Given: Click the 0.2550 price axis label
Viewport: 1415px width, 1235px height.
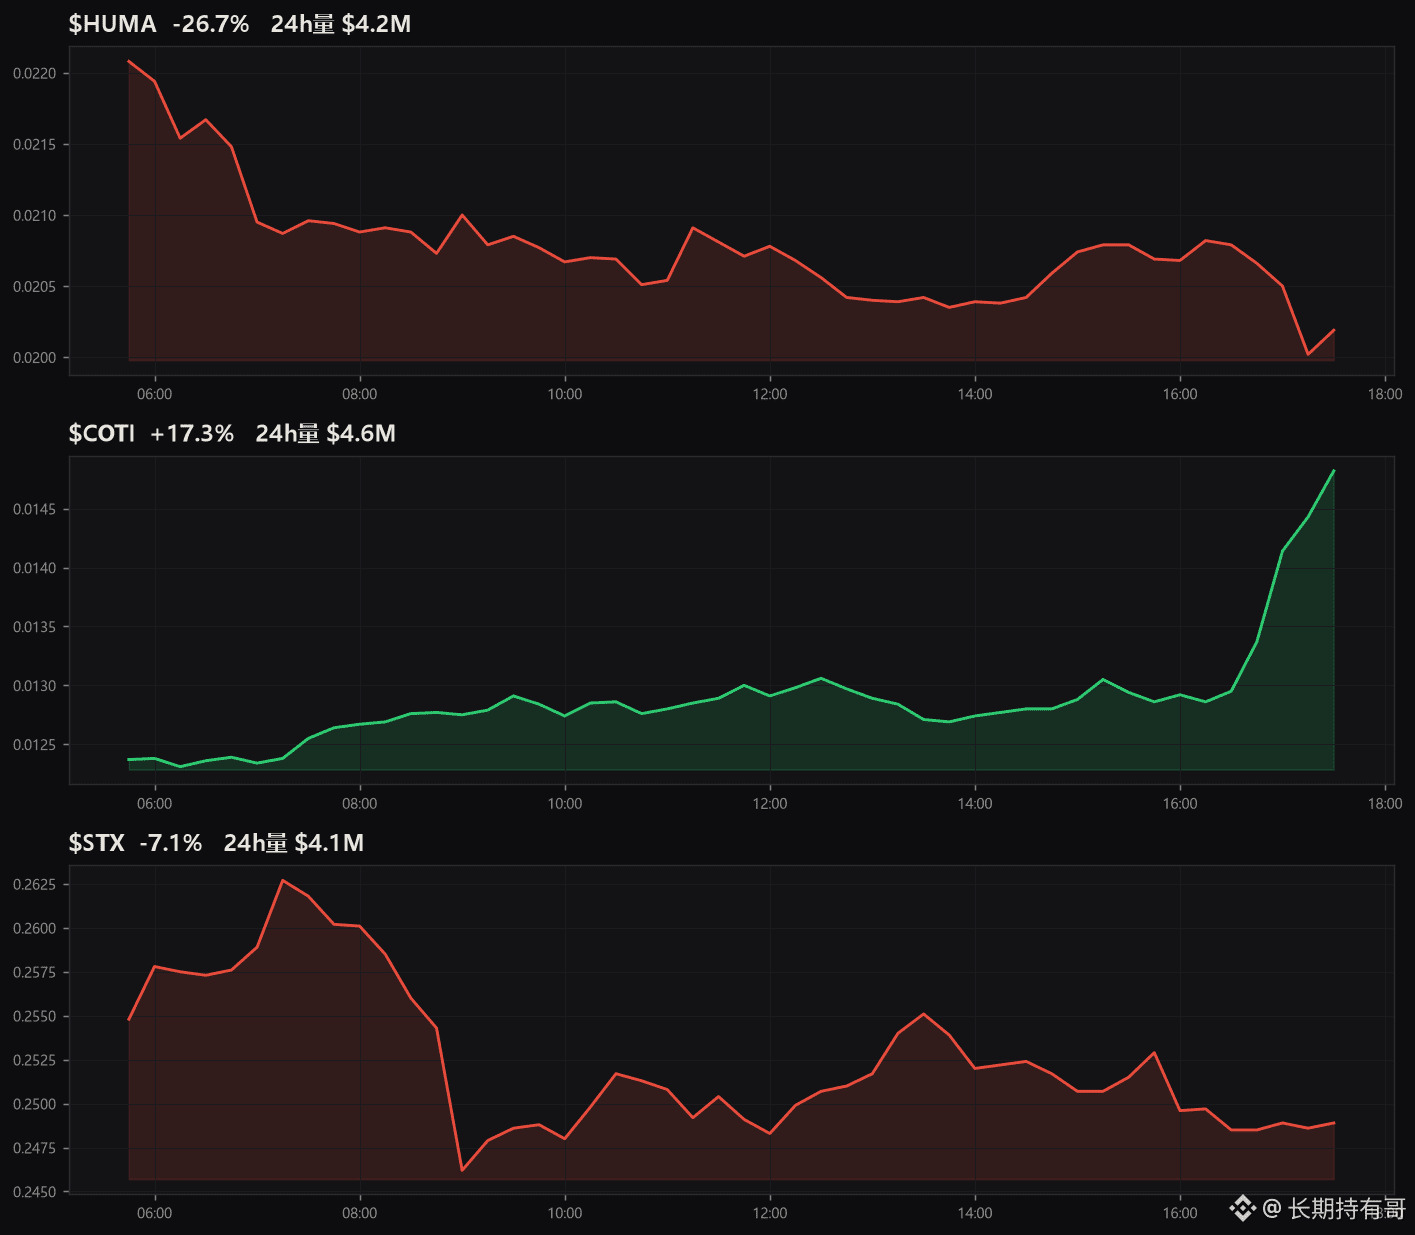Looking at the screenshot, I should pos(35,1017).
